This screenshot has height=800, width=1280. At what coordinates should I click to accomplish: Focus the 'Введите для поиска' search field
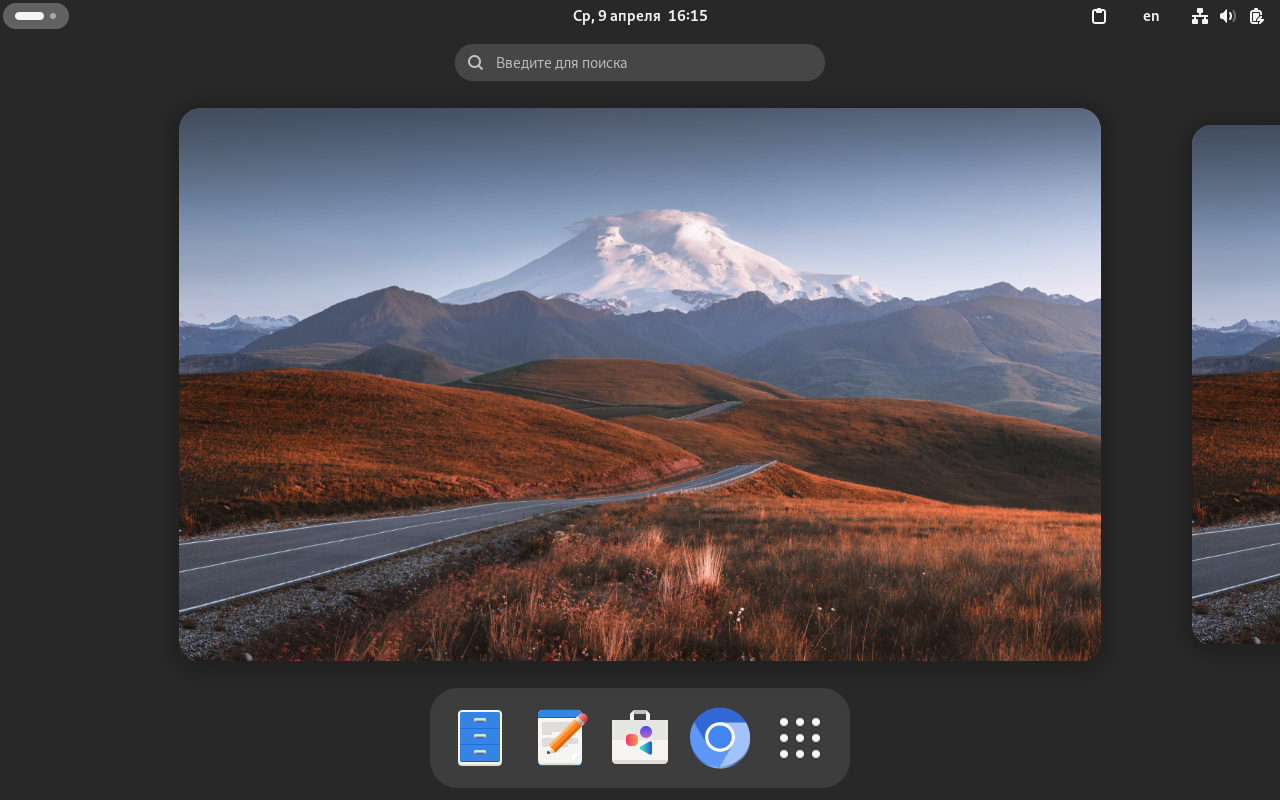point(650,63)
